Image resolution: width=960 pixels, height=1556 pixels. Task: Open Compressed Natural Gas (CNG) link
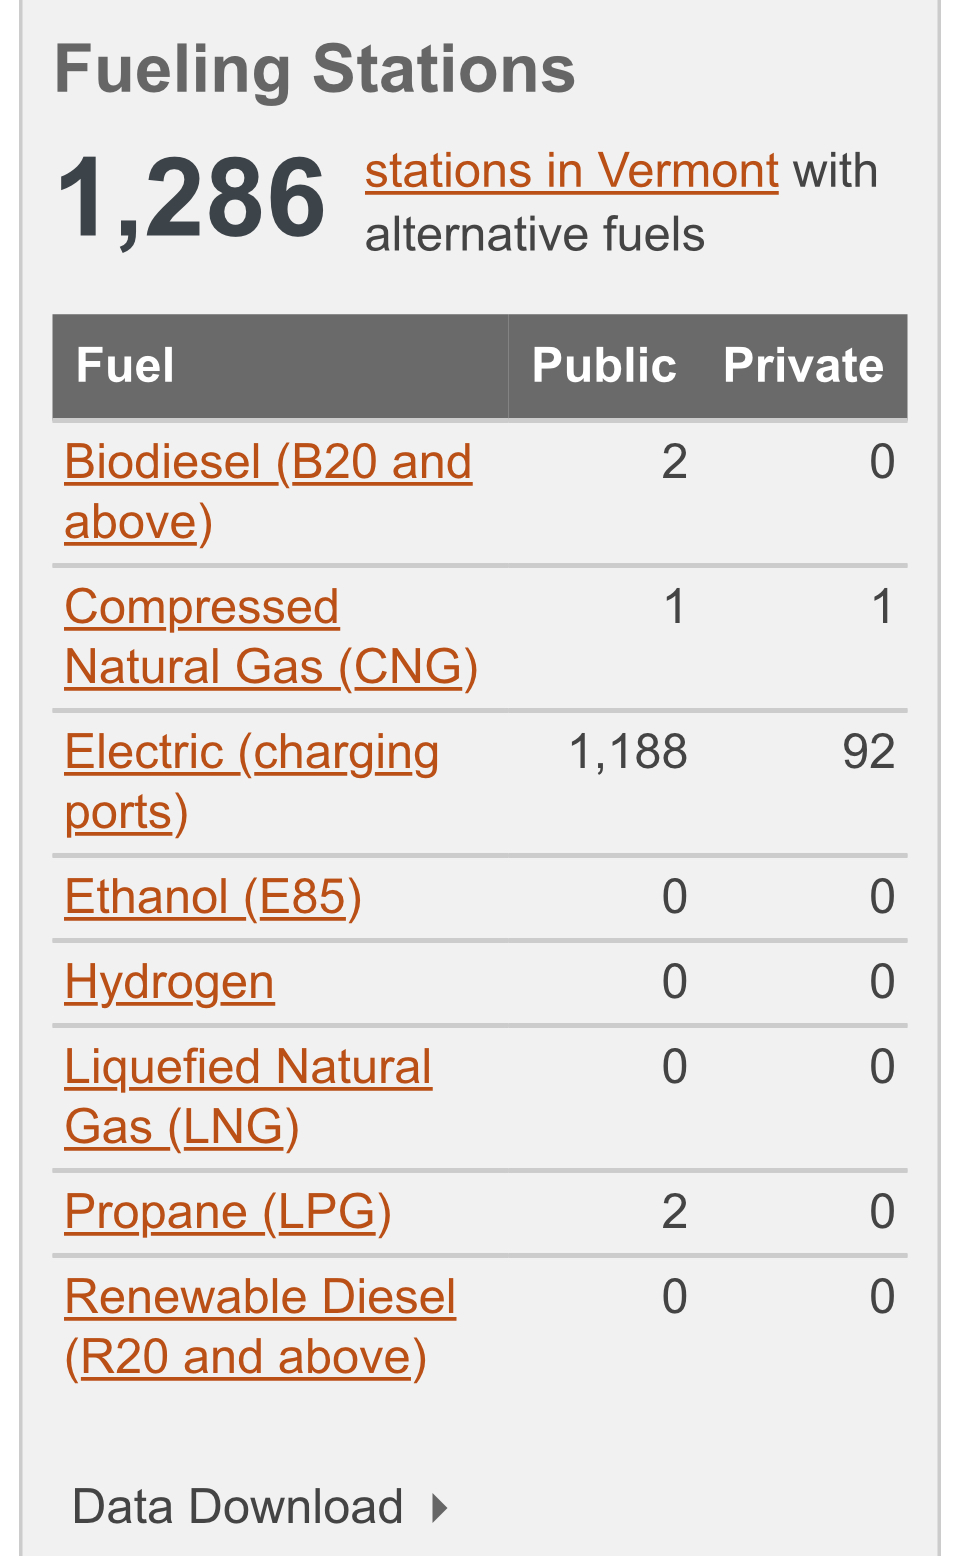pos(271,637)
